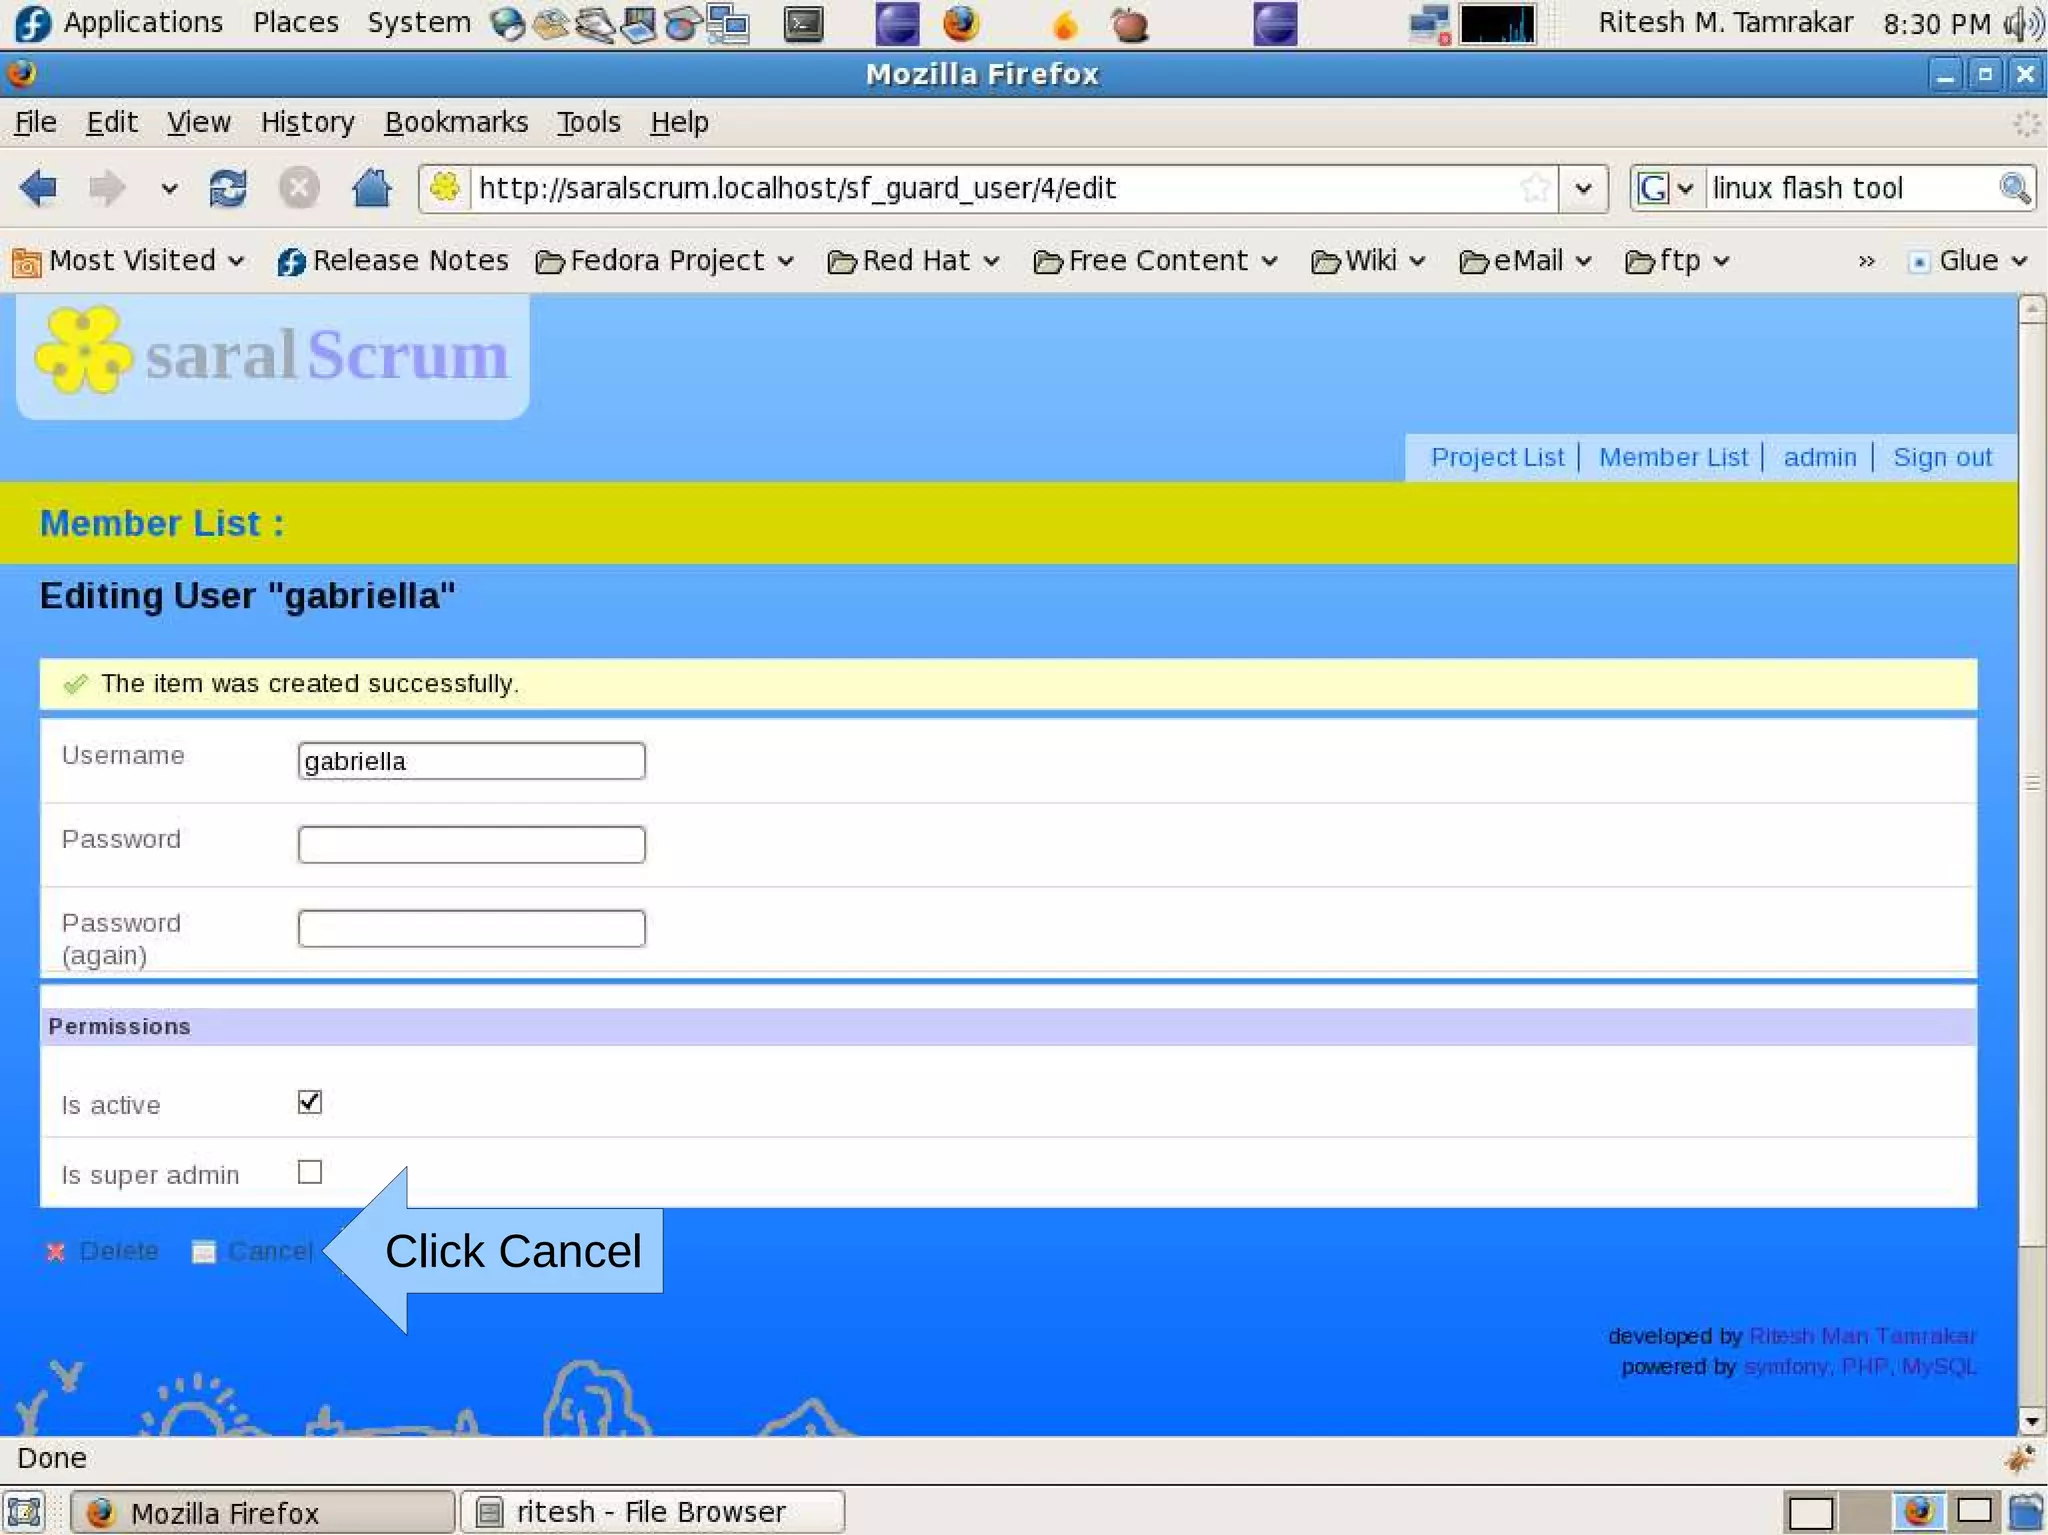This screenshot has width=2048, height=1535.
Task: Click the page vertical scrollbar thumb
Action: [2031, 784]
